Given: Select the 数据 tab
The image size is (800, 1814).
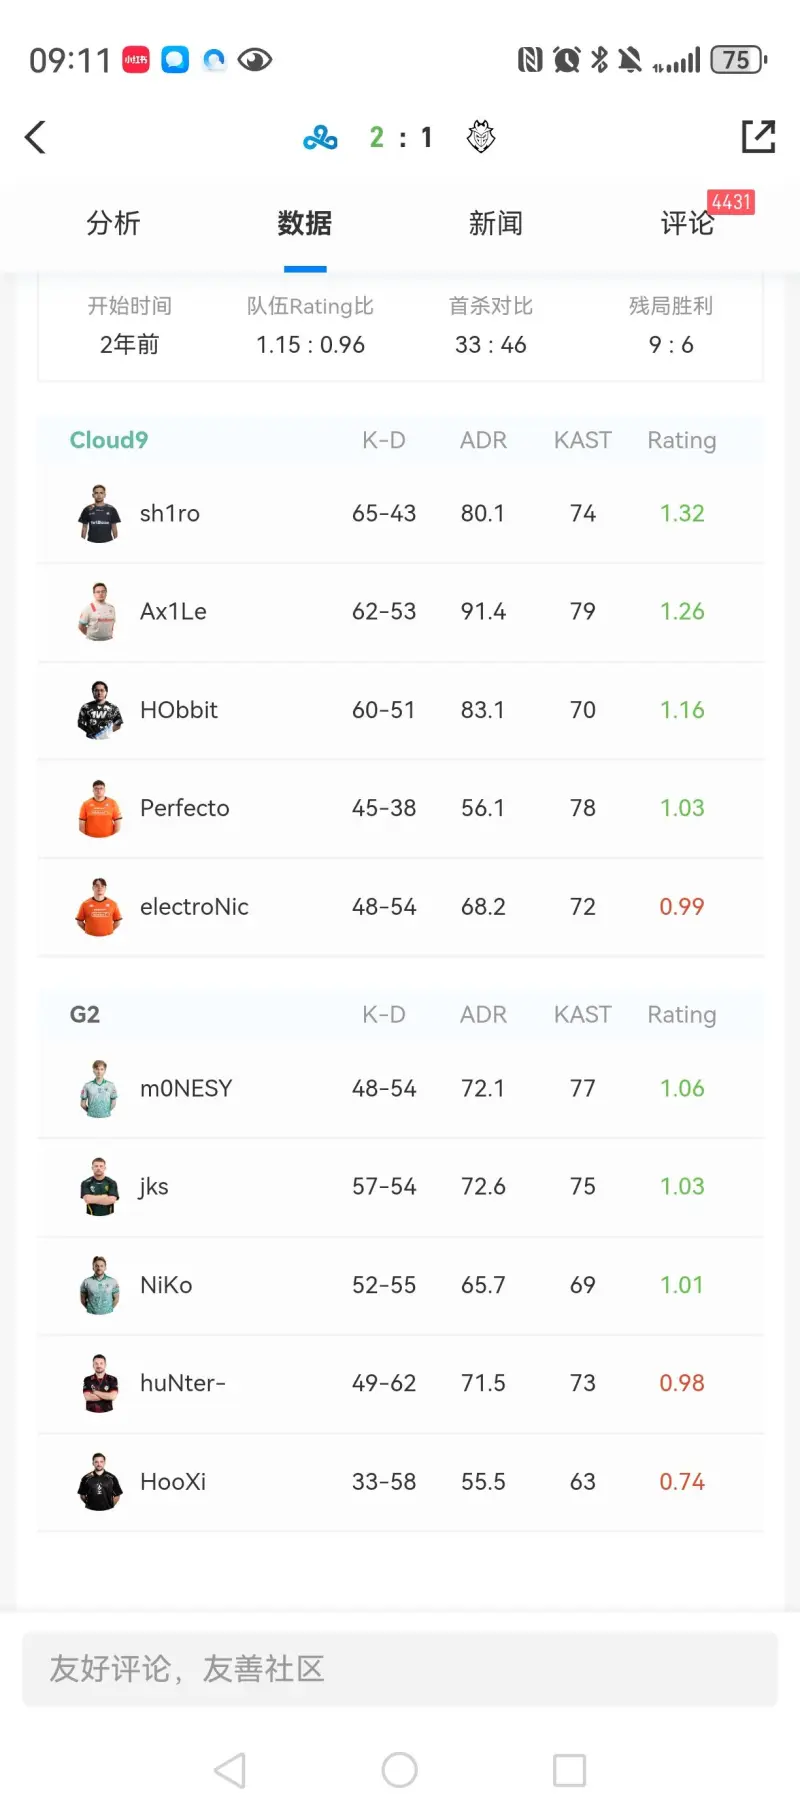Looking at the screenshot, I should (305, 223).
